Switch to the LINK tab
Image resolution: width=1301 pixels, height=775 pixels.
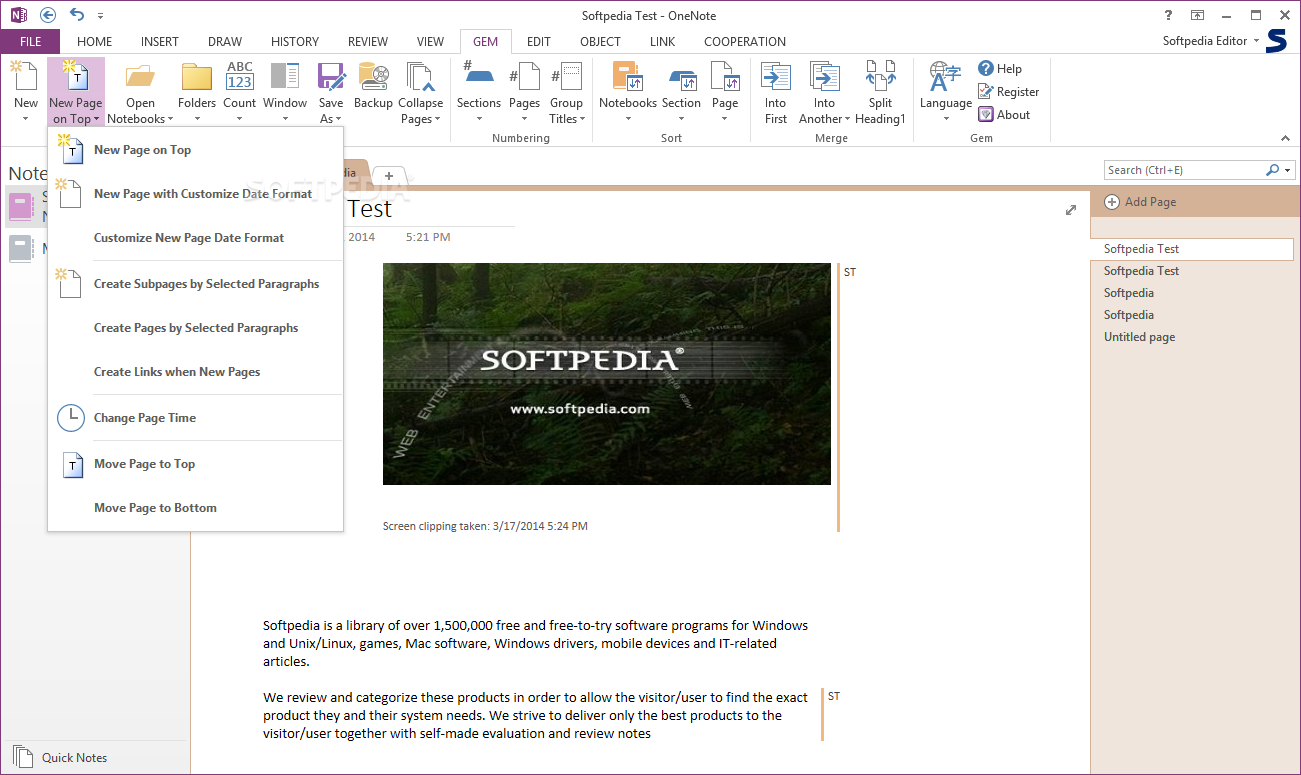(x=662, y=42)
